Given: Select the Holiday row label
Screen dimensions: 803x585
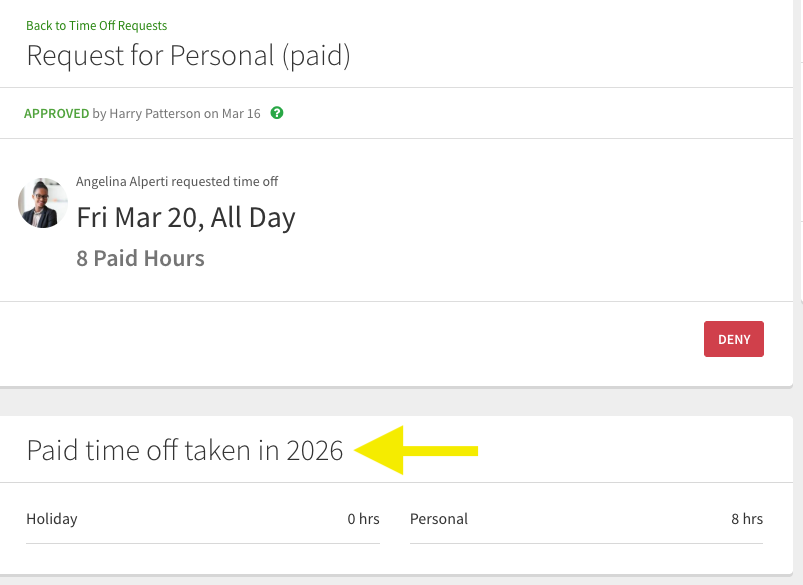Looking at the screenshot, I should pos(52,519).
